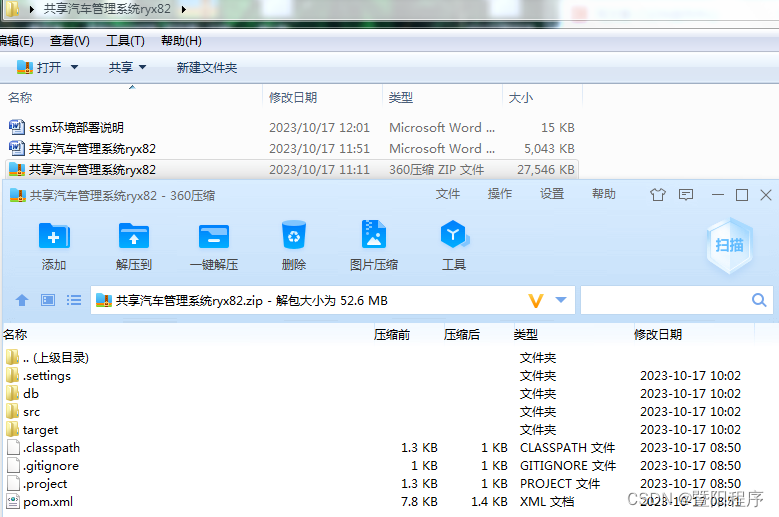Expand the 共享 dropdown in Explorer toolbar

point(143,67)
